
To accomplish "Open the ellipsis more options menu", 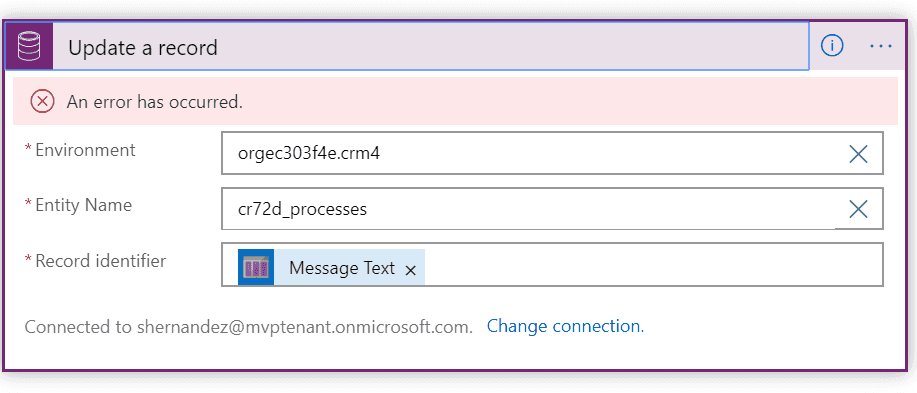I will click(x=881, y=46).
